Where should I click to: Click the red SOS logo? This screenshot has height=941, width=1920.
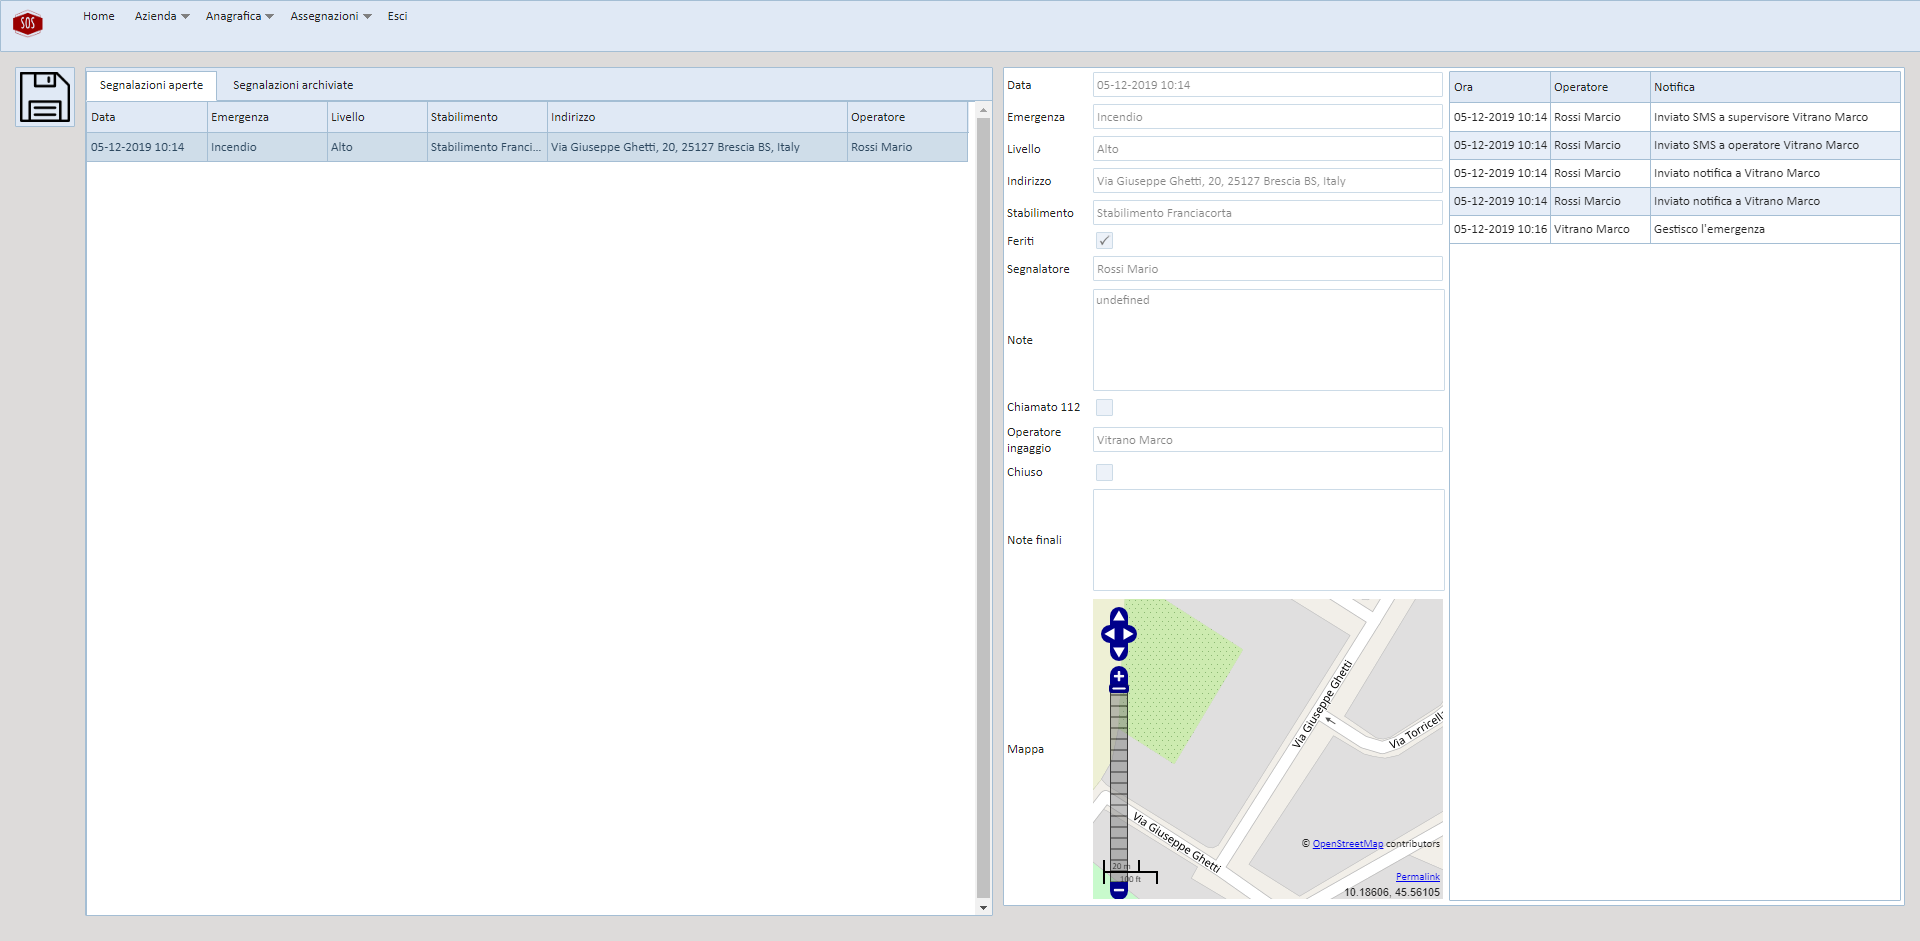(x=28, y=23)
